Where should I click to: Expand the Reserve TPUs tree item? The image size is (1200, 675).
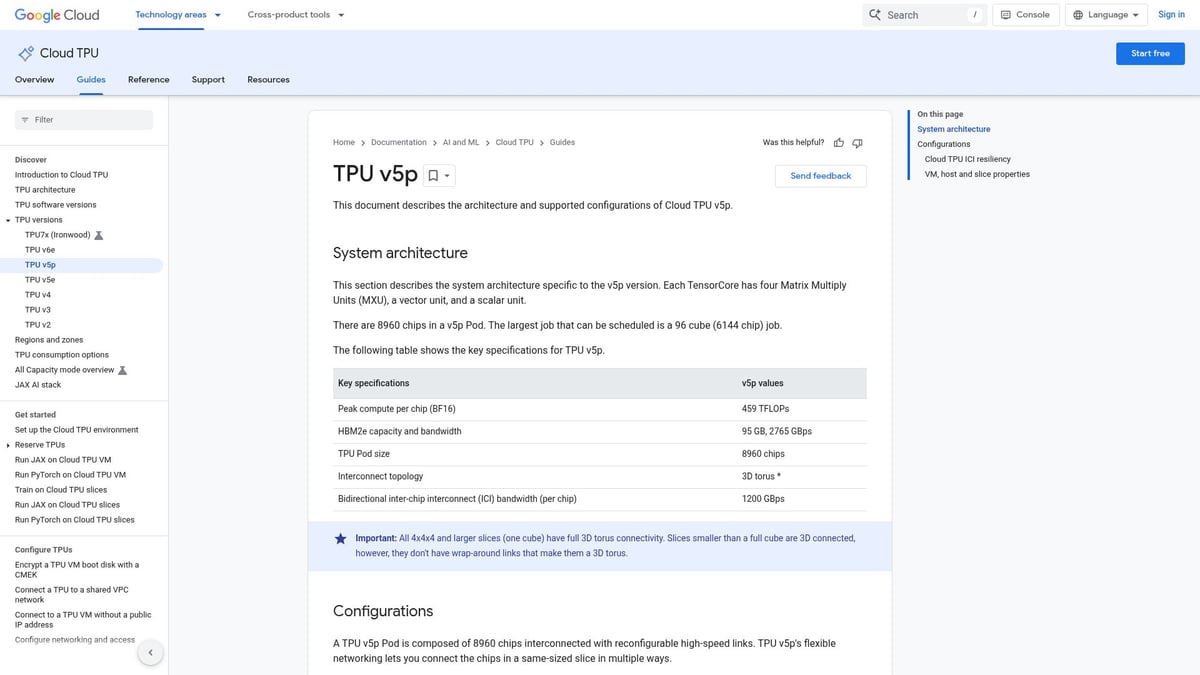coord(8,445)
